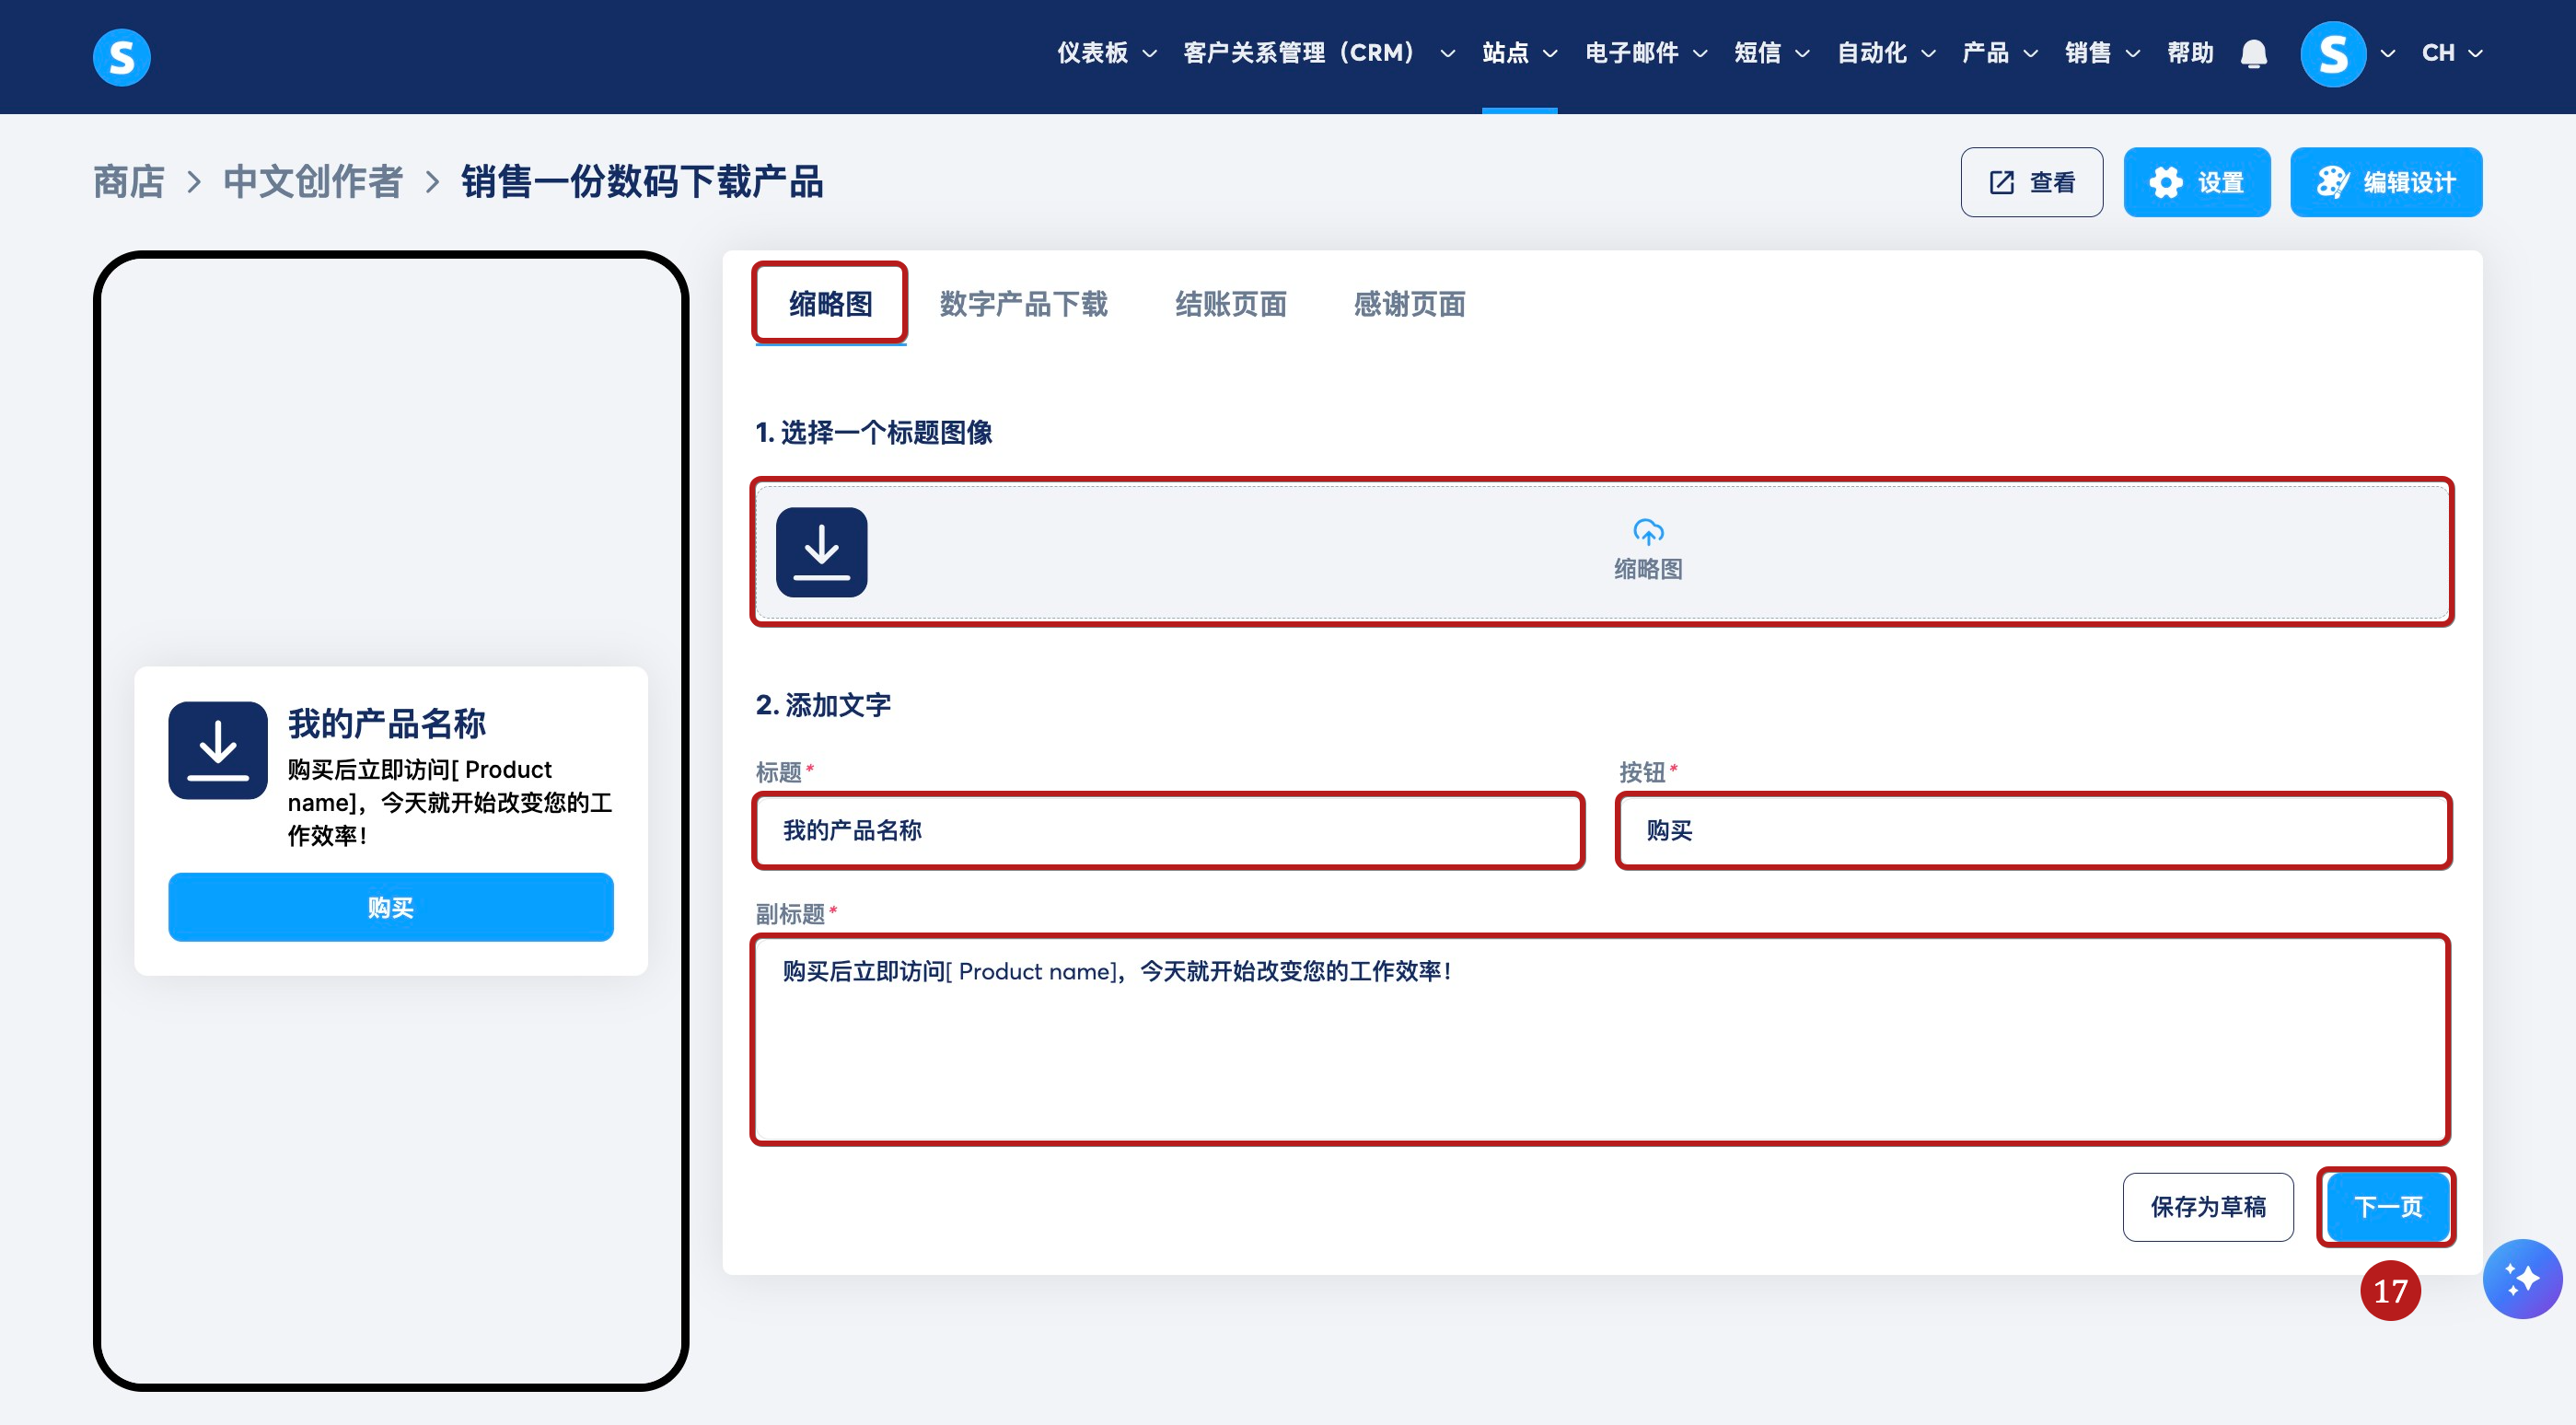Click 保存为草稿 button
This screenshot has width=2576, height=1425.
(2207, 1206)
